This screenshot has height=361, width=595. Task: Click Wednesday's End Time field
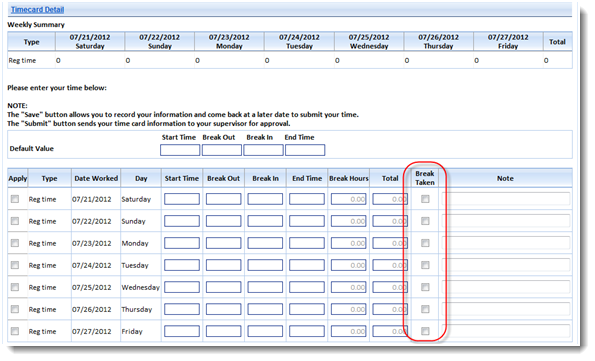pos(307,287)
